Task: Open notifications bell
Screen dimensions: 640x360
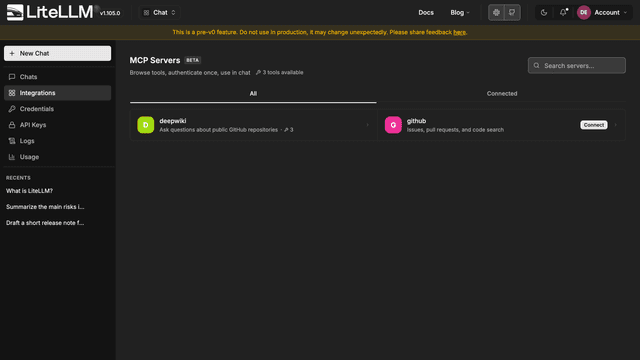Action: point(563,13)
